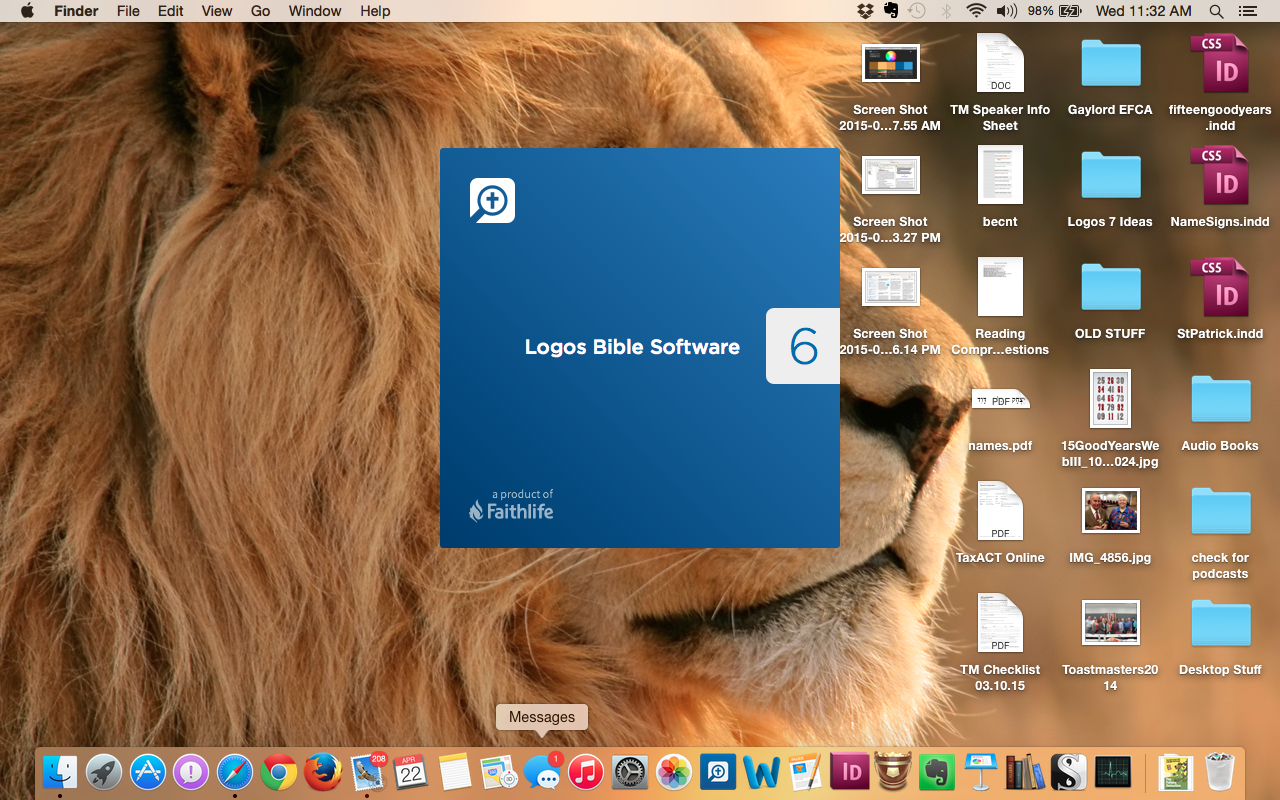The height and width of the screenshot is (800, 1280).
Task: Click the battery status showing 98%
Action: click(x=1055, y=11)
